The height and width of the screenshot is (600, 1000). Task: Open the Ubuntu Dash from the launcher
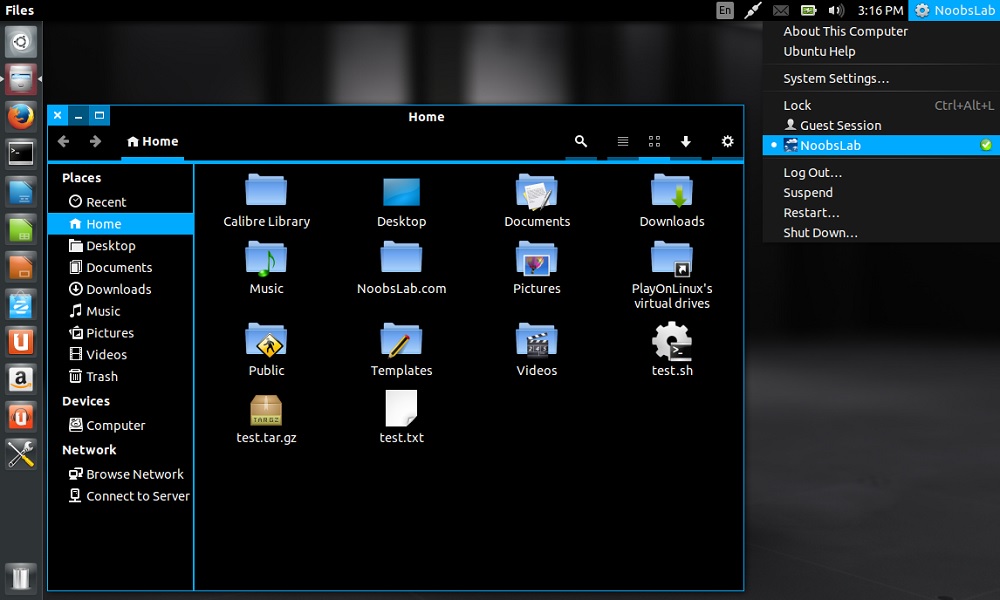(20, 42)
